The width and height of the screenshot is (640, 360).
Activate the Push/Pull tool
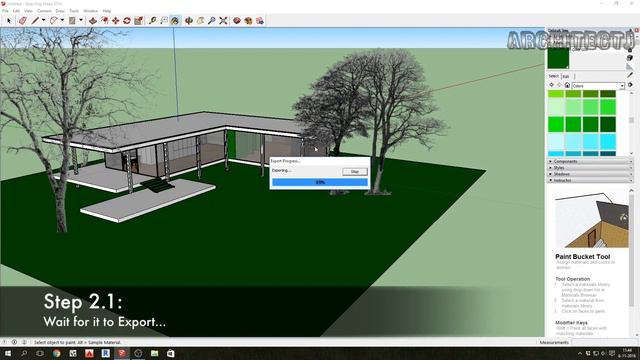point(93,20)
